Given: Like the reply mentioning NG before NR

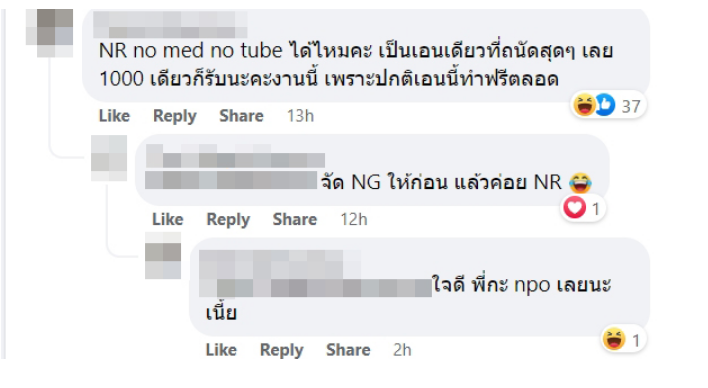Looking at the screenshot, I should coord(168,220).
